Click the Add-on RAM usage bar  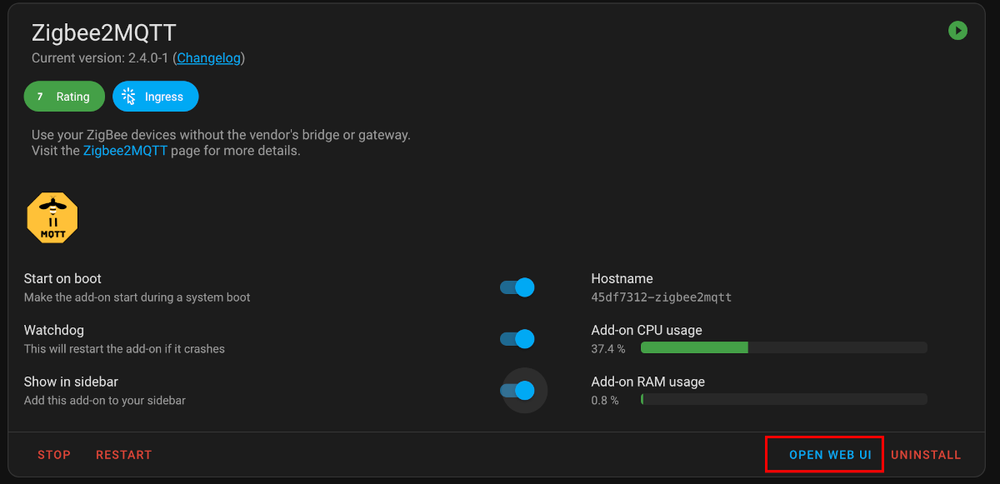[x=783, y=400]
